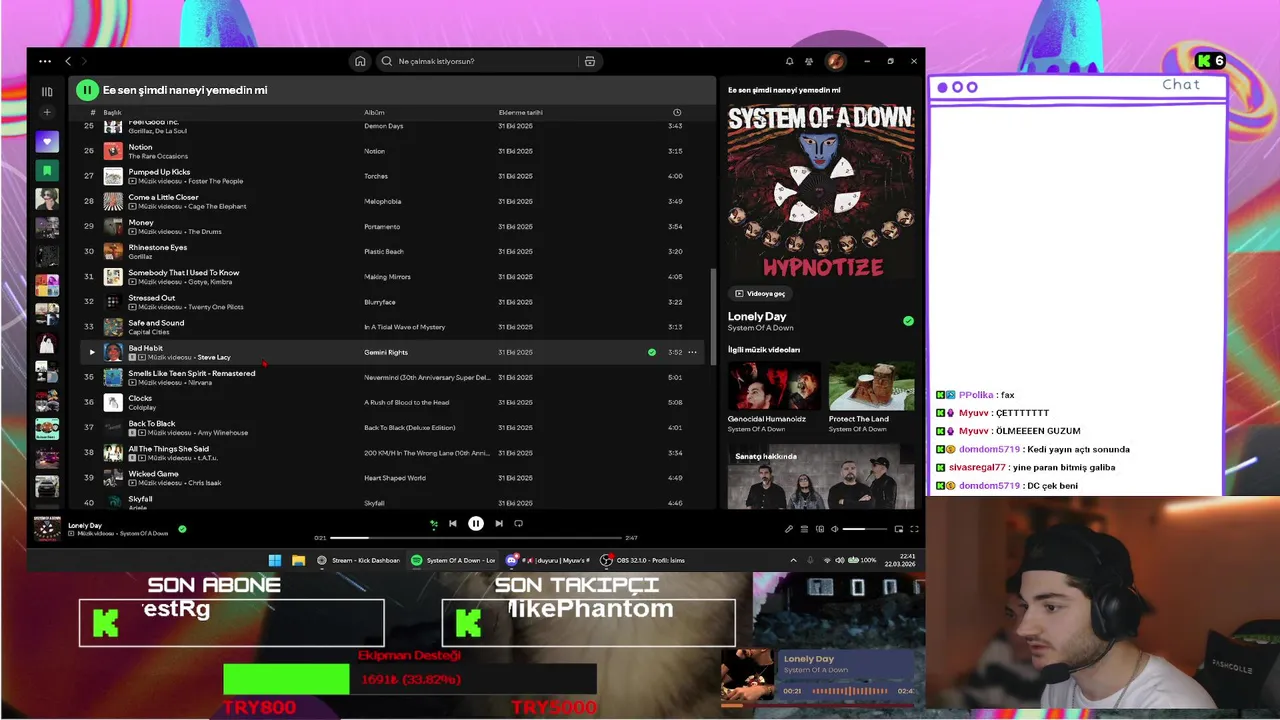
Task: Expand the Your Library sidebar
Action: tap(47, 91)
